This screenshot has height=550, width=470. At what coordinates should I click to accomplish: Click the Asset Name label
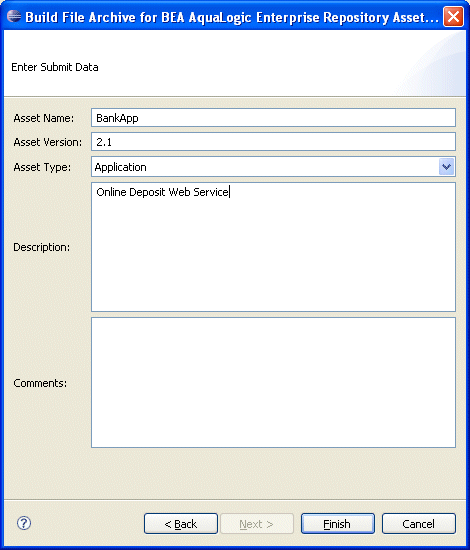[44, 118]
